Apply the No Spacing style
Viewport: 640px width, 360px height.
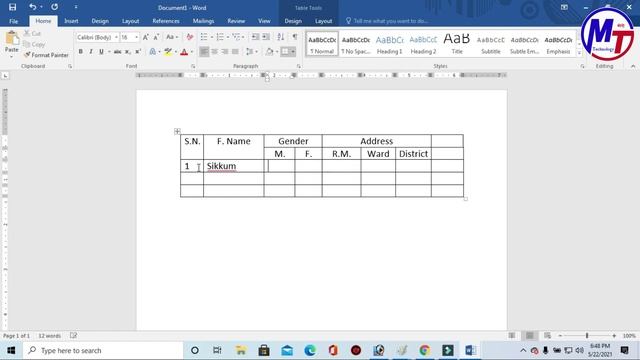click(x=356, y=44)
